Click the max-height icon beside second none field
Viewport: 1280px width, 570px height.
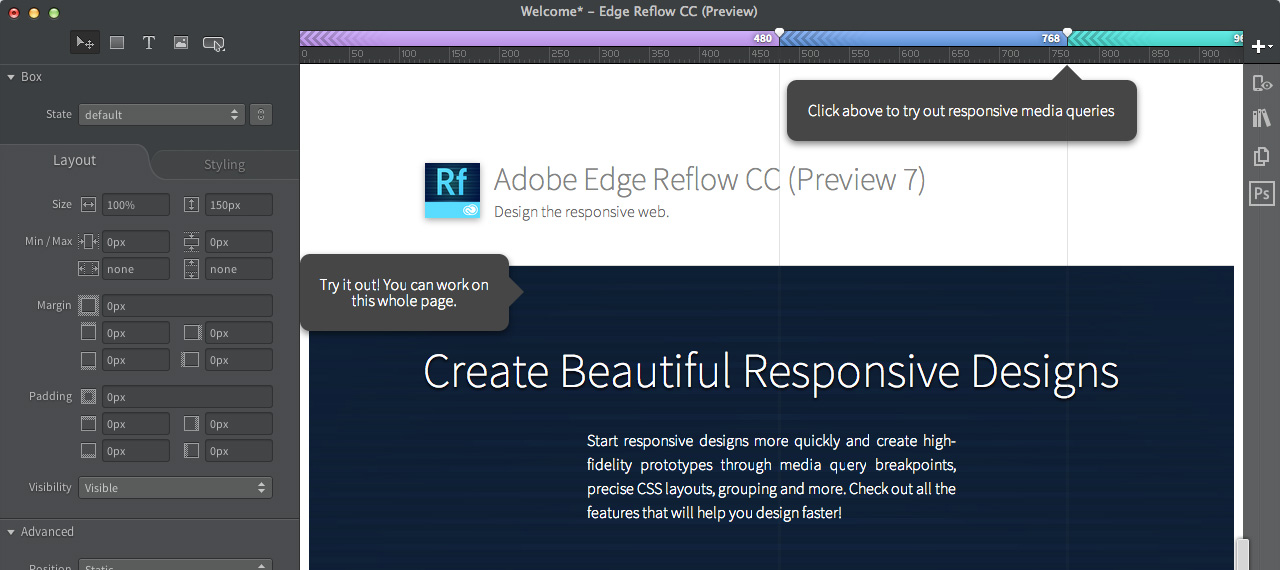click(x=192, y=269)
